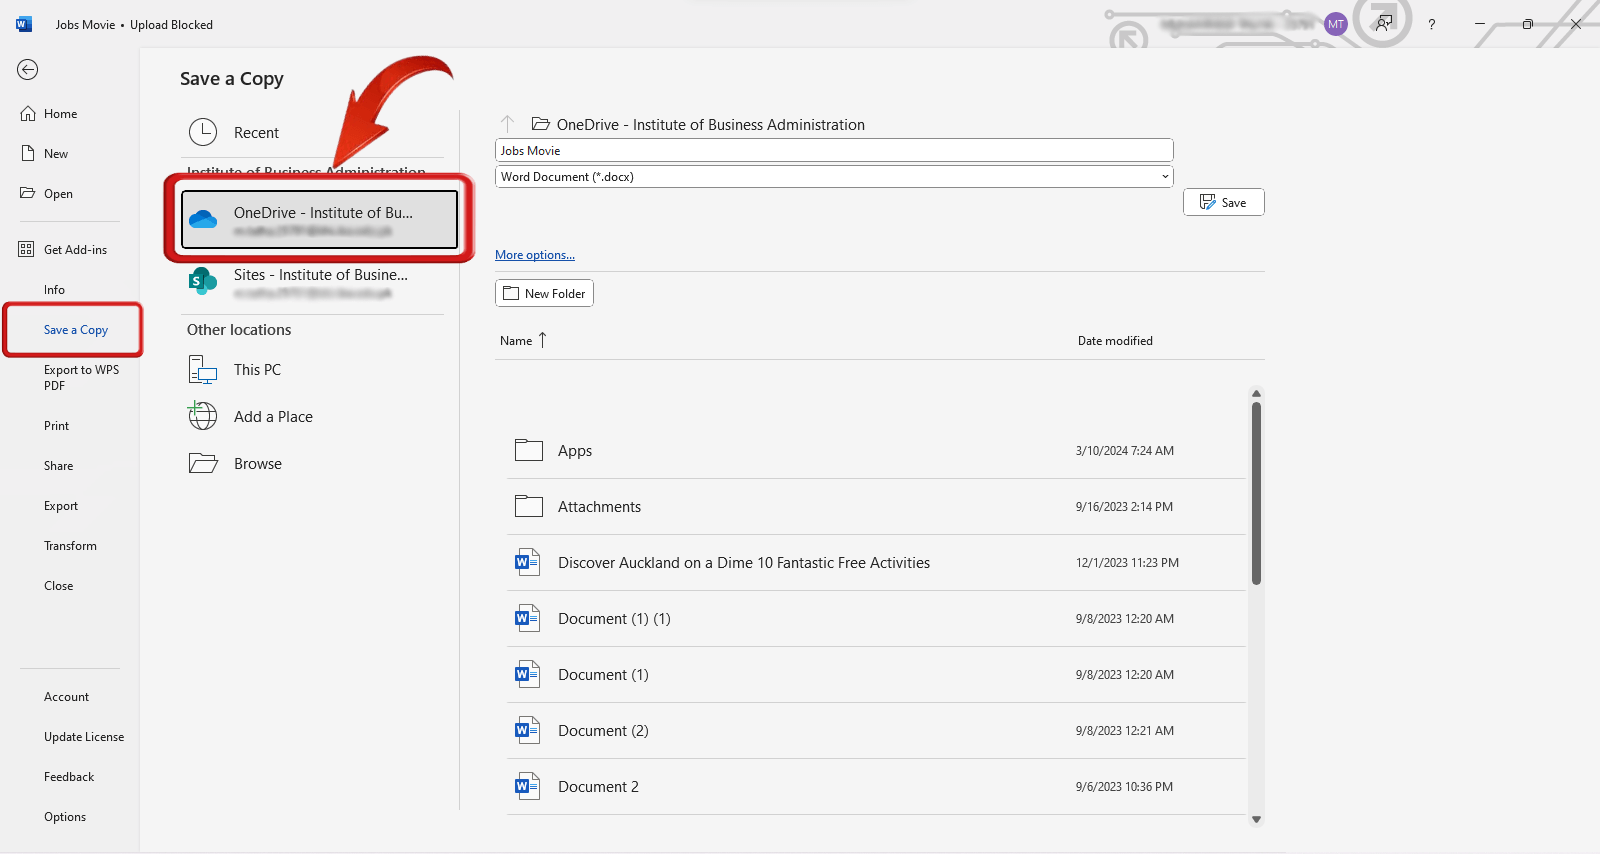Sort by Name ascending arrow
1600x854 pixels.
pos(543,340)
